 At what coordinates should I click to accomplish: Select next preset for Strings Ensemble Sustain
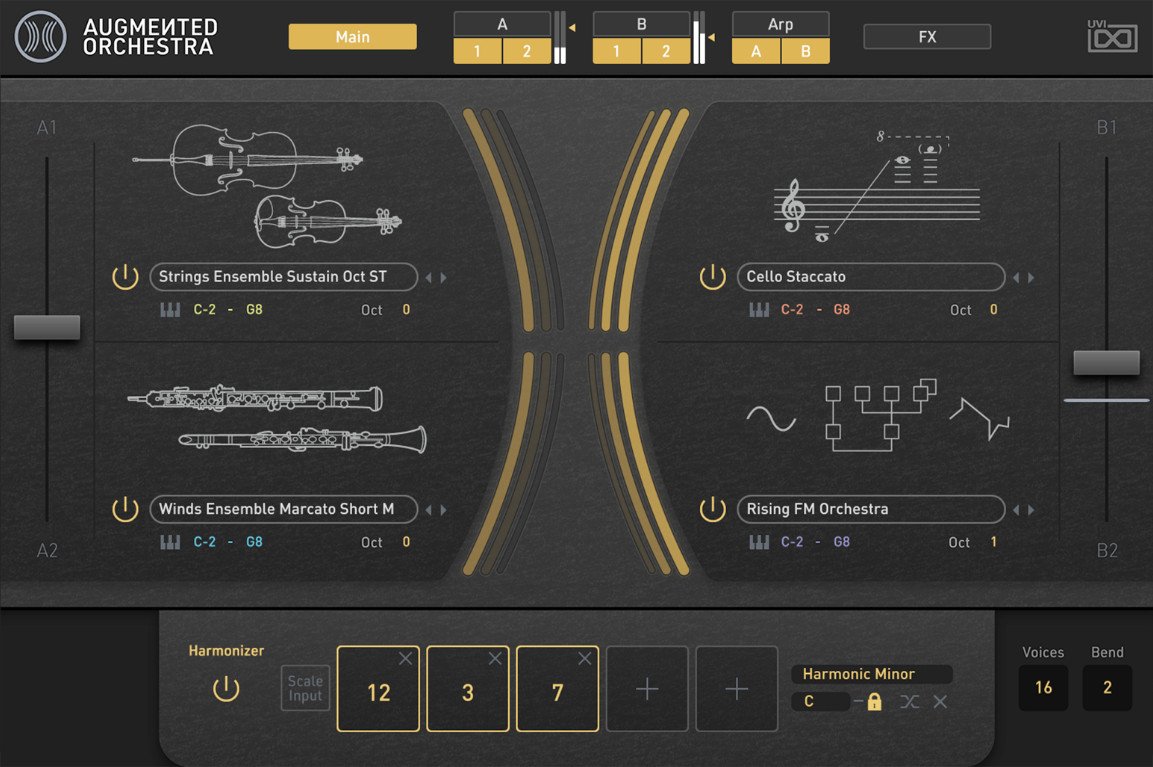coord(443,278)
